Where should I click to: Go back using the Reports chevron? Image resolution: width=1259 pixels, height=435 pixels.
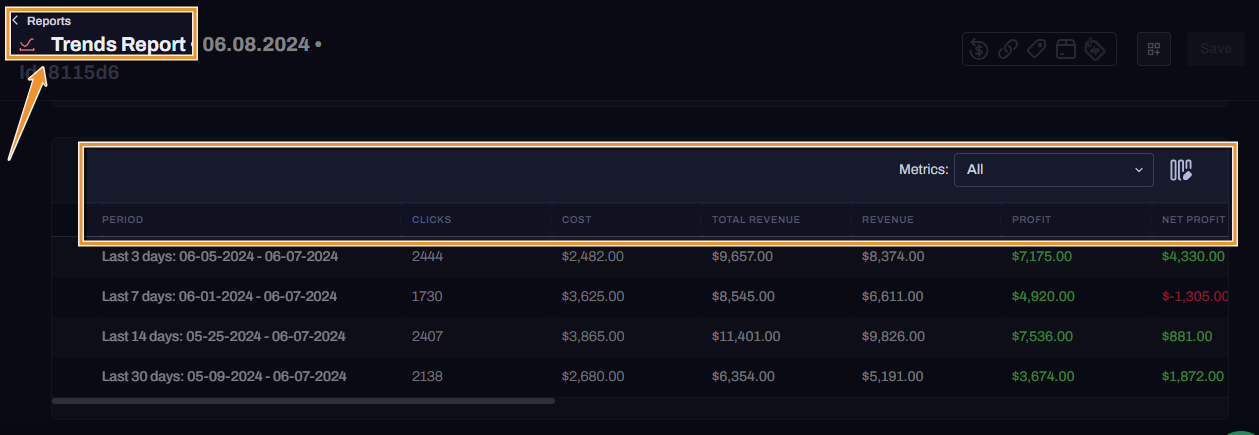pyautogui.click(x=15, y=20)
